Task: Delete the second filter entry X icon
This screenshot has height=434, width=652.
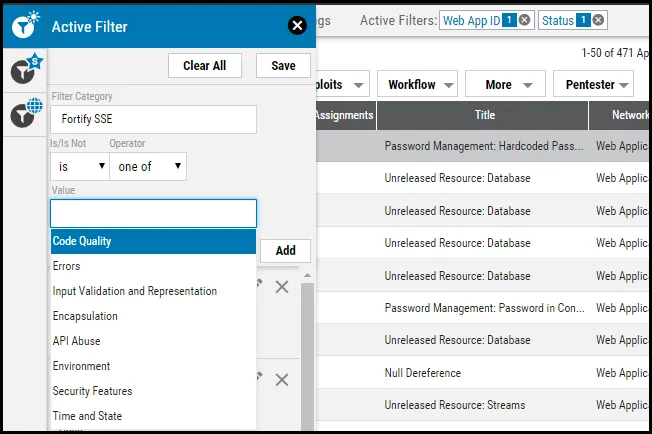Action: (x=282, y=380)
